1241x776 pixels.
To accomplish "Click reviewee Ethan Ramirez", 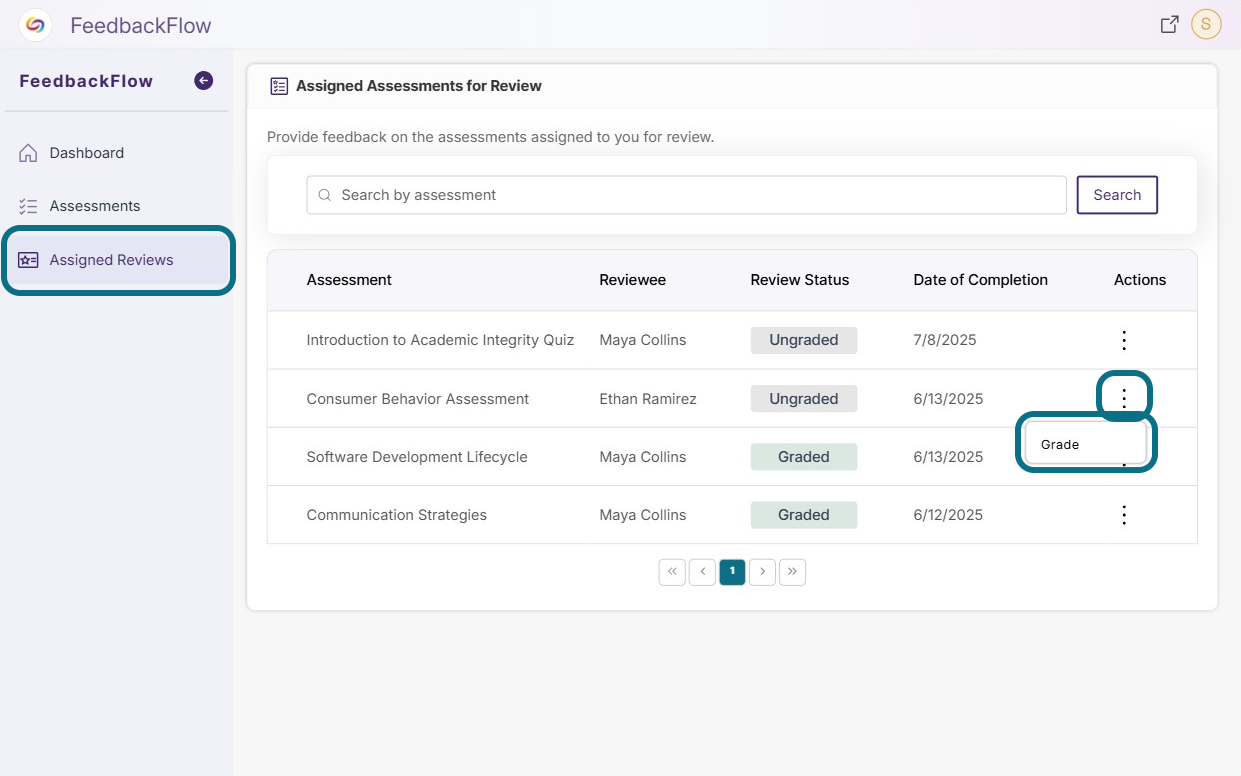I will point(648,399).
